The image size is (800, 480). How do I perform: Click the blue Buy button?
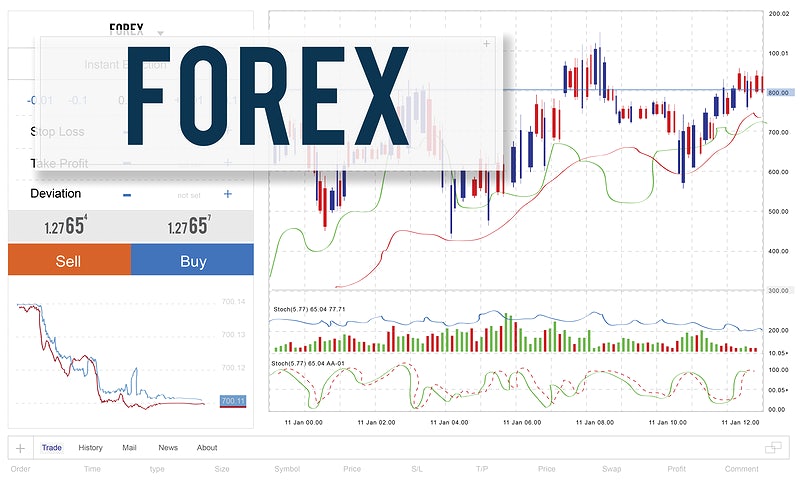point(192,260)
